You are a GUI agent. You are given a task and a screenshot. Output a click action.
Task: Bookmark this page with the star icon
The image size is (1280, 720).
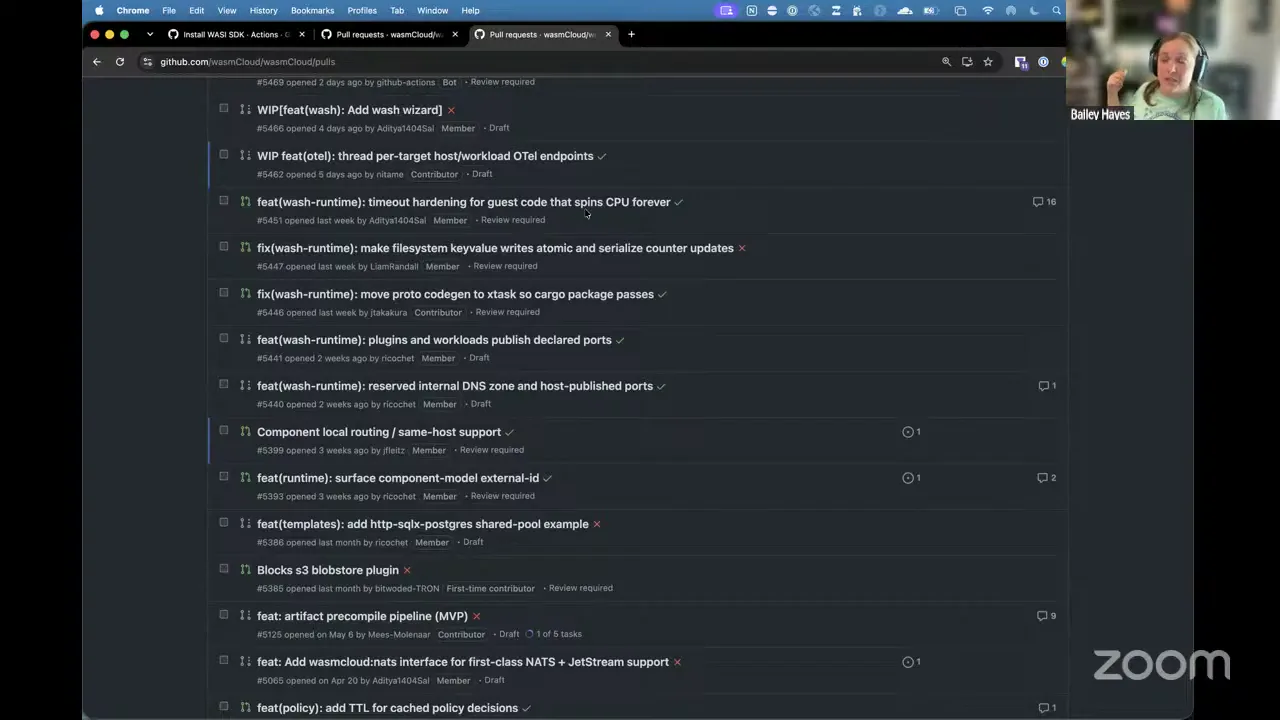point(988,62)
